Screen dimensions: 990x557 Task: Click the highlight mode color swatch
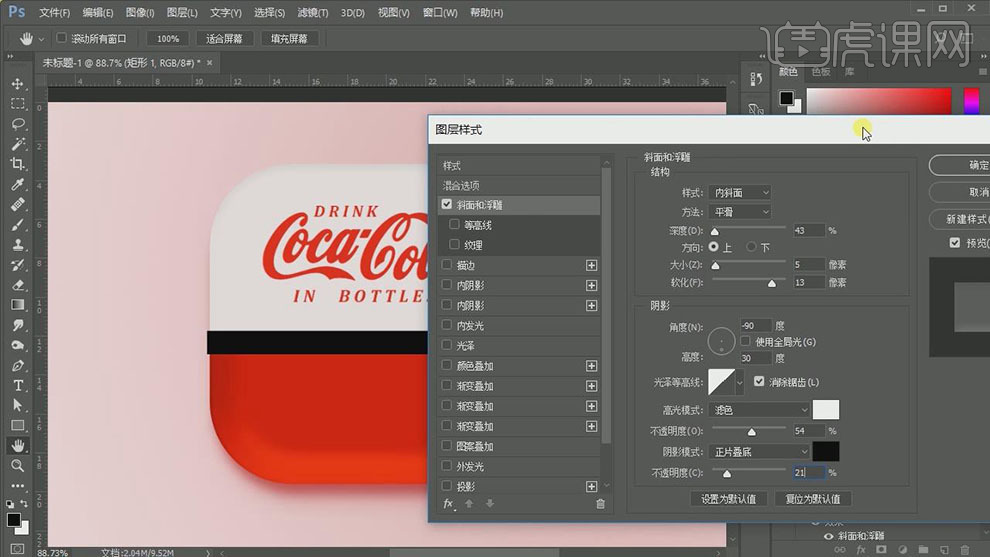825,409
